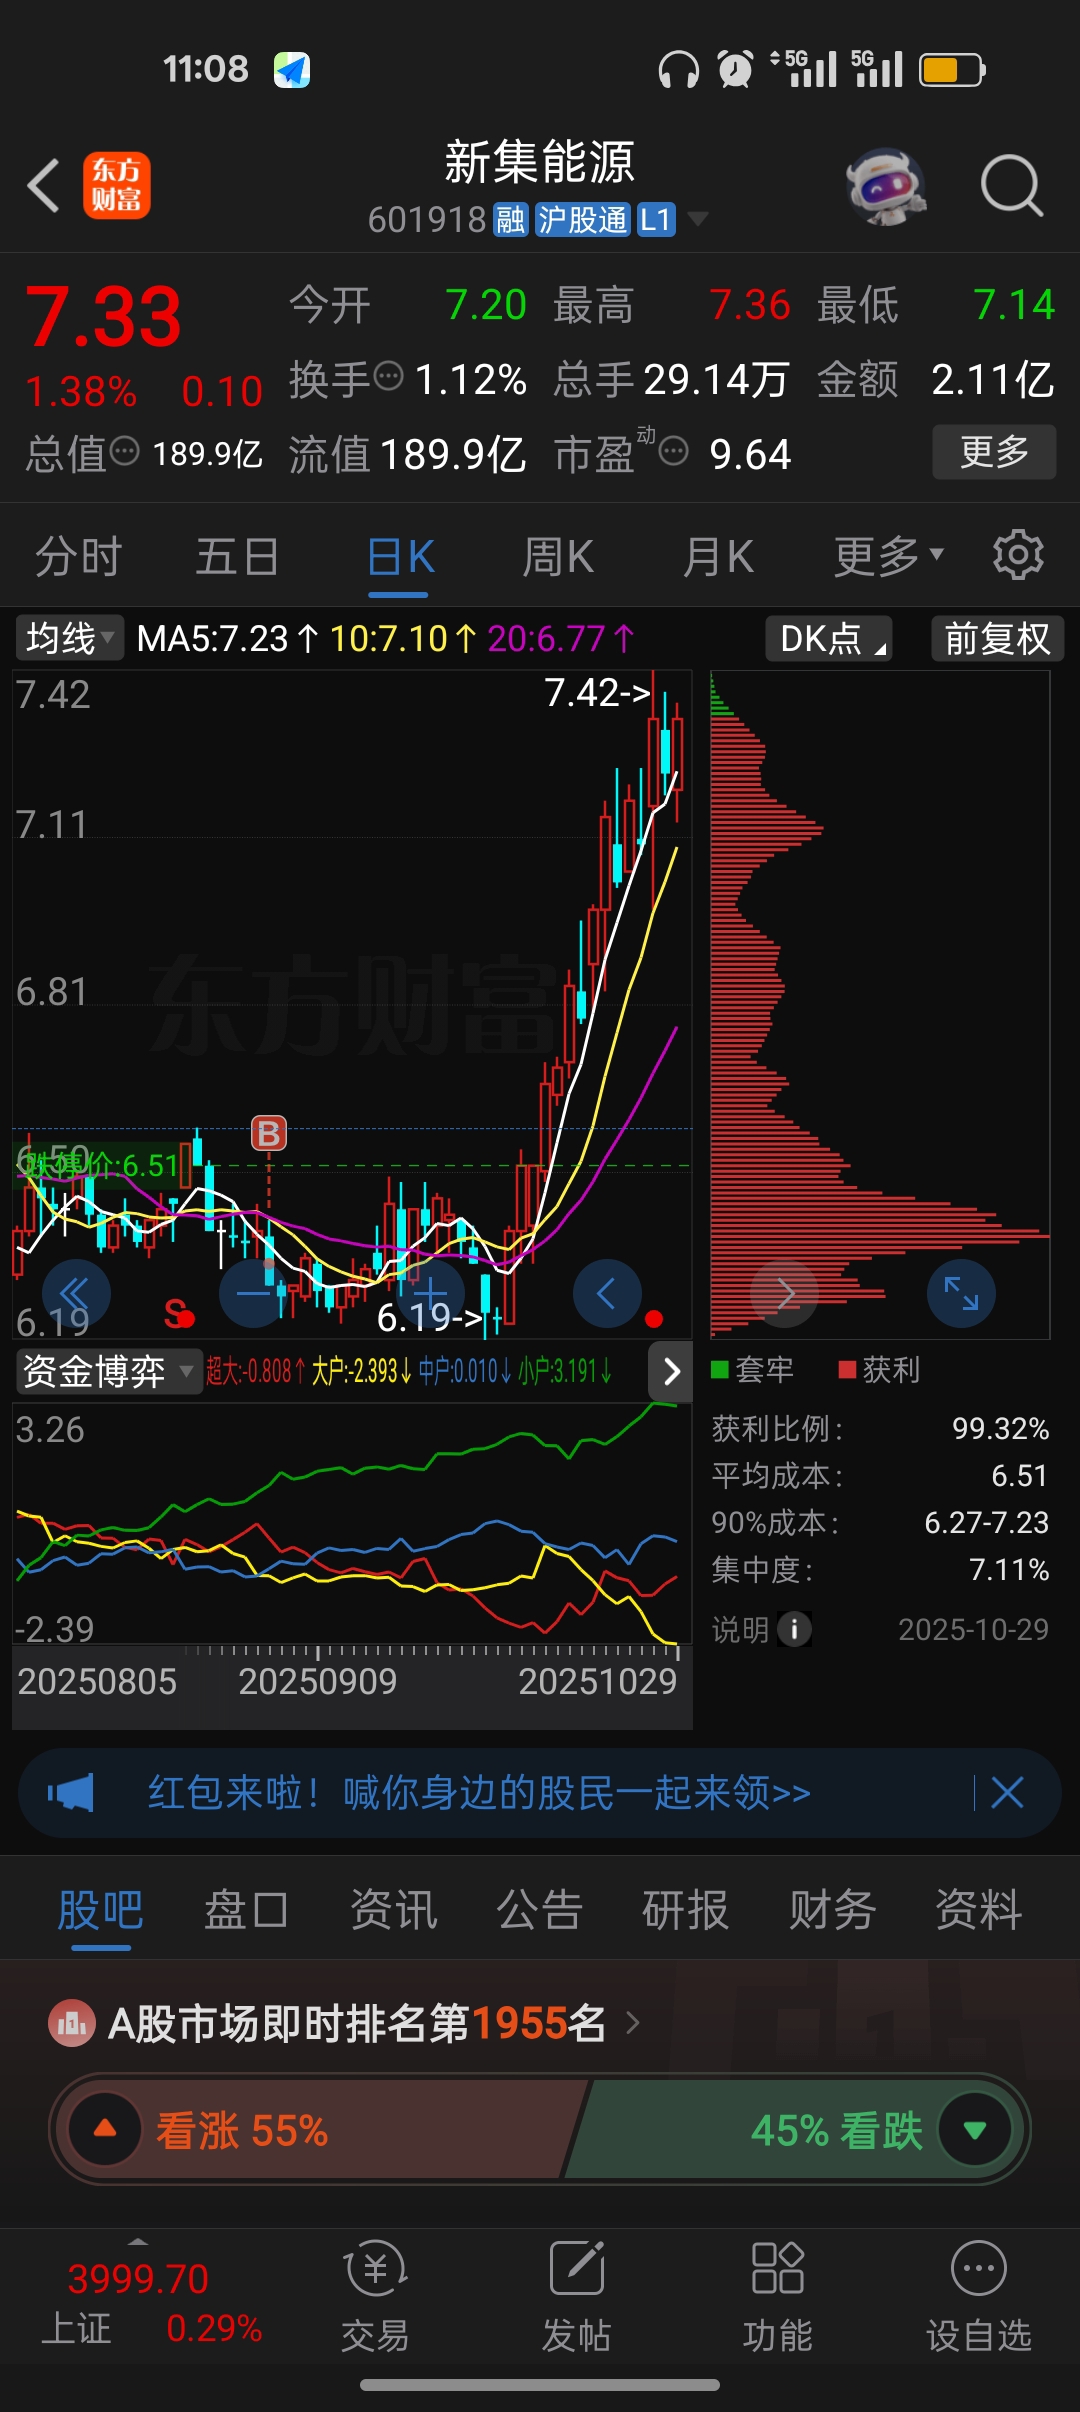The image size is (1080, 2412).
Task: Tap right arrow on chip distribution
Action: pyautogui.click(x=785, y=1293)
